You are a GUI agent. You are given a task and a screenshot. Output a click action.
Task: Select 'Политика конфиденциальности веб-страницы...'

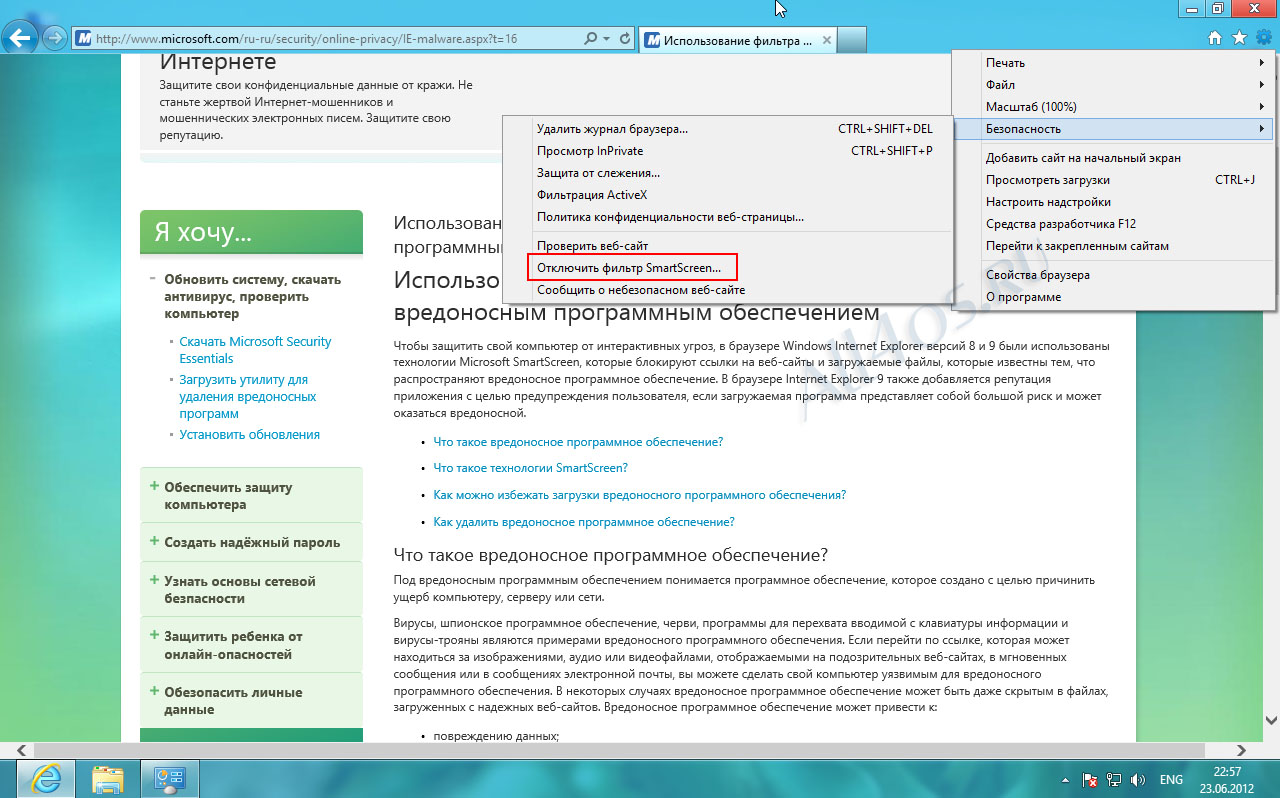(728, 216)
